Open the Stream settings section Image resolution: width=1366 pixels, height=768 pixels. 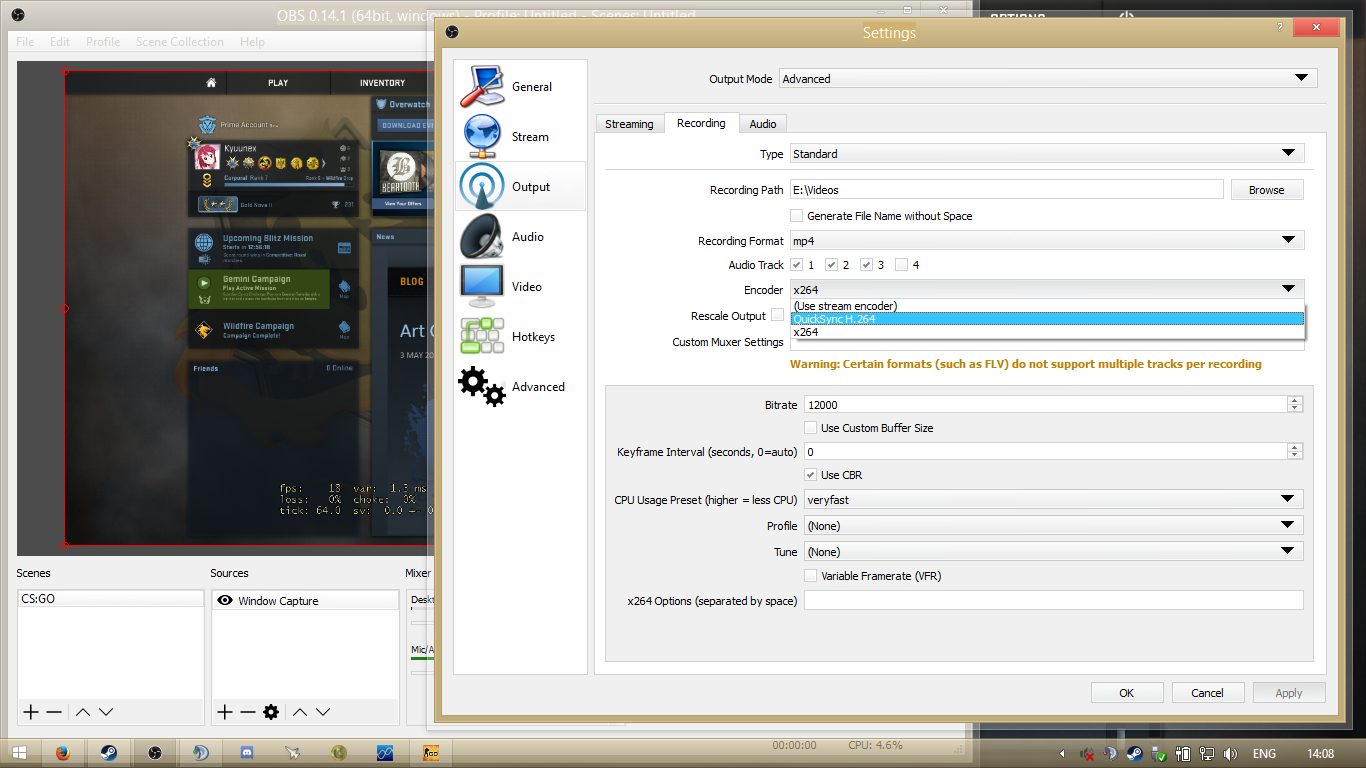[x=520, y=136]
